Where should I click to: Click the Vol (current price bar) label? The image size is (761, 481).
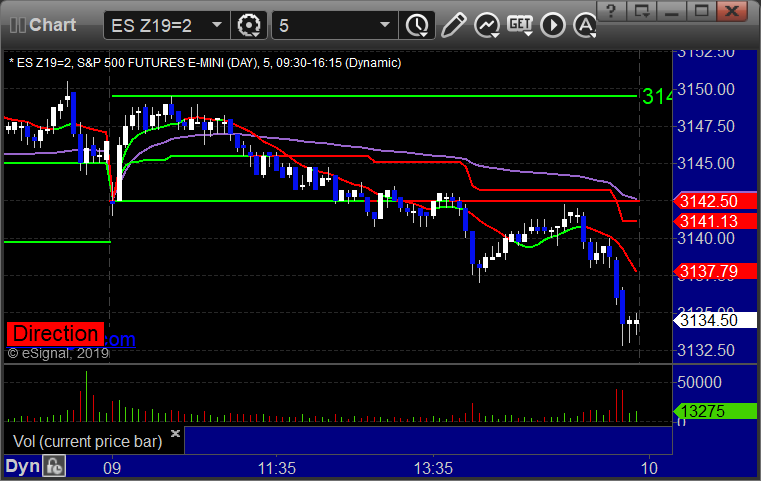coord(87,442)
